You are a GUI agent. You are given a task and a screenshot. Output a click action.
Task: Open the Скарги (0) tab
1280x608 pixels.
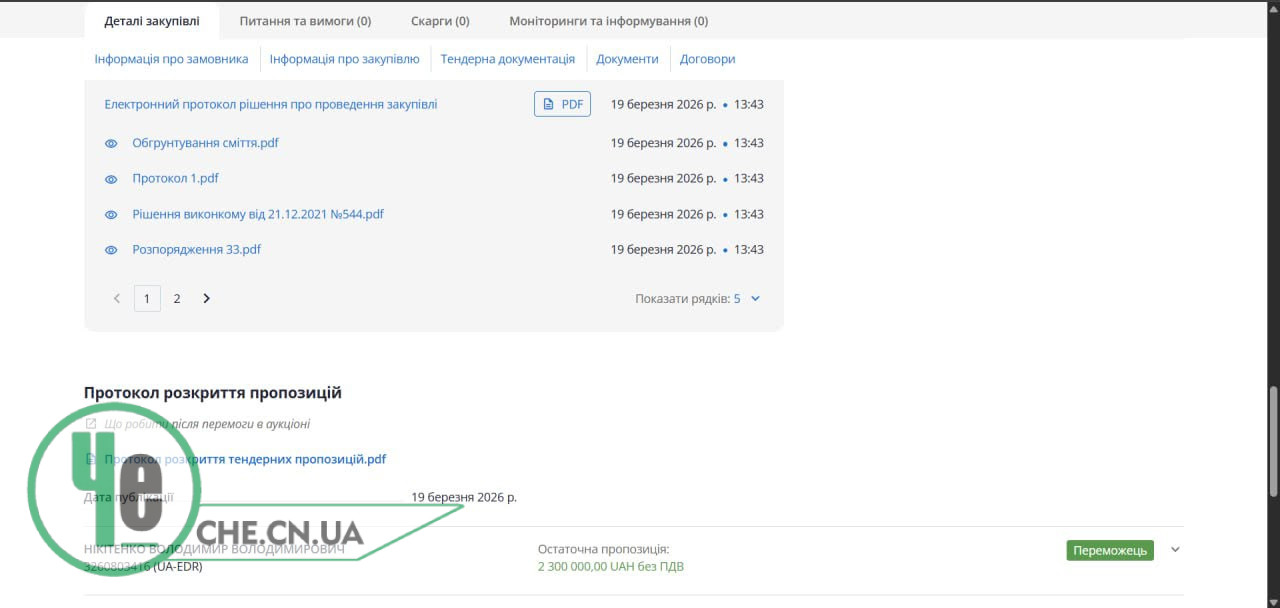tap(440, 21)
